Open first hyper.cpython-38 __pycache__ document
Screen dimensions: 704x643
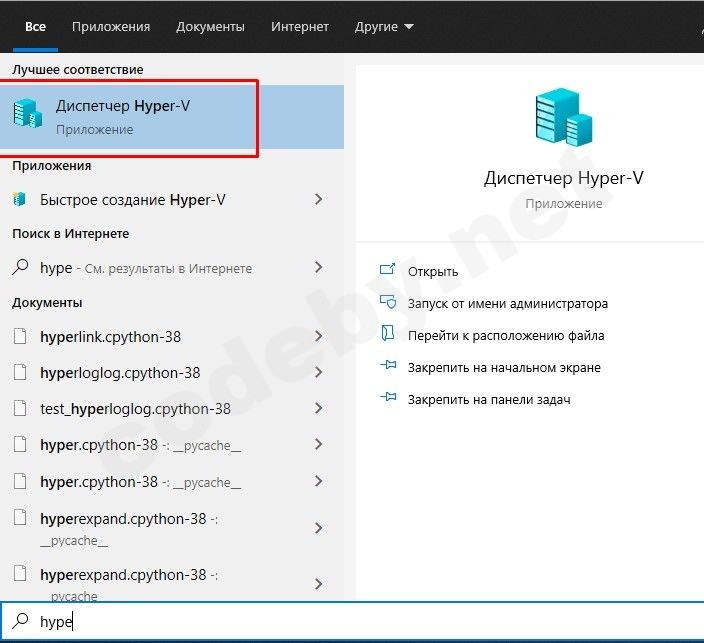pos(141,445)
